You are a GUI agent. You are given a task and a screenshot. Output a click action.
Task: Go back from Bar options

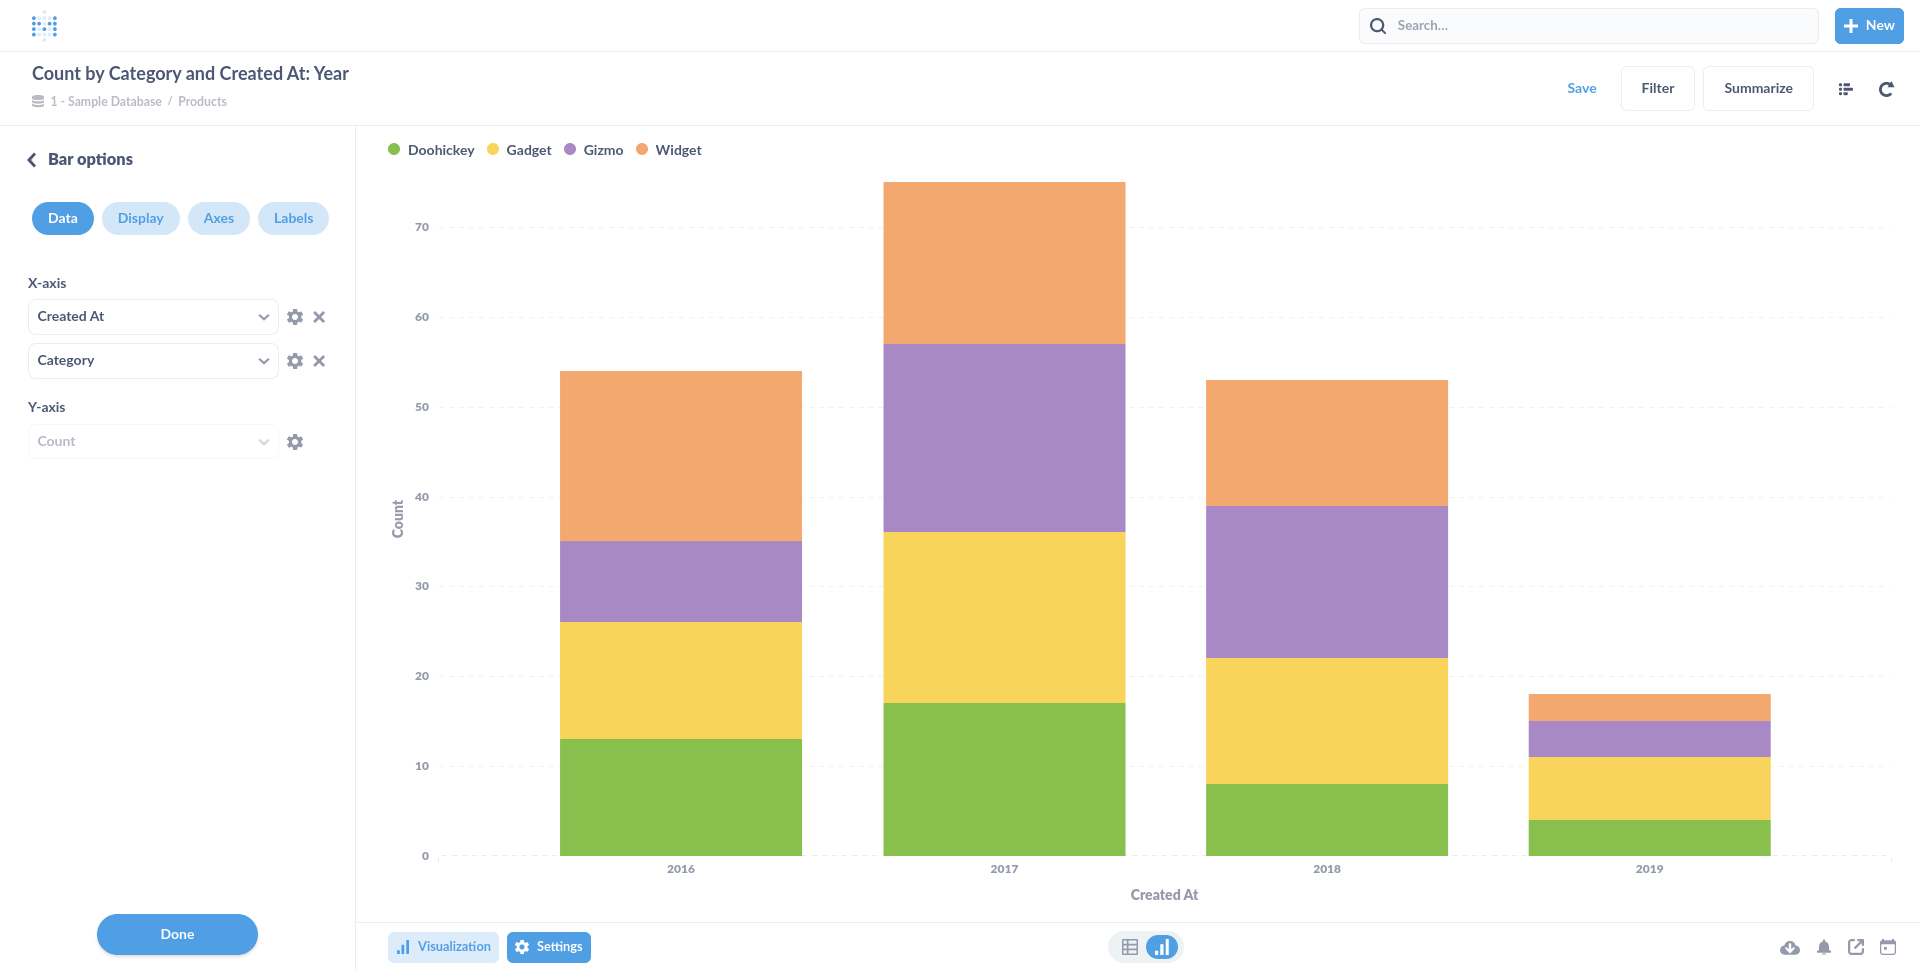[32, 160]
